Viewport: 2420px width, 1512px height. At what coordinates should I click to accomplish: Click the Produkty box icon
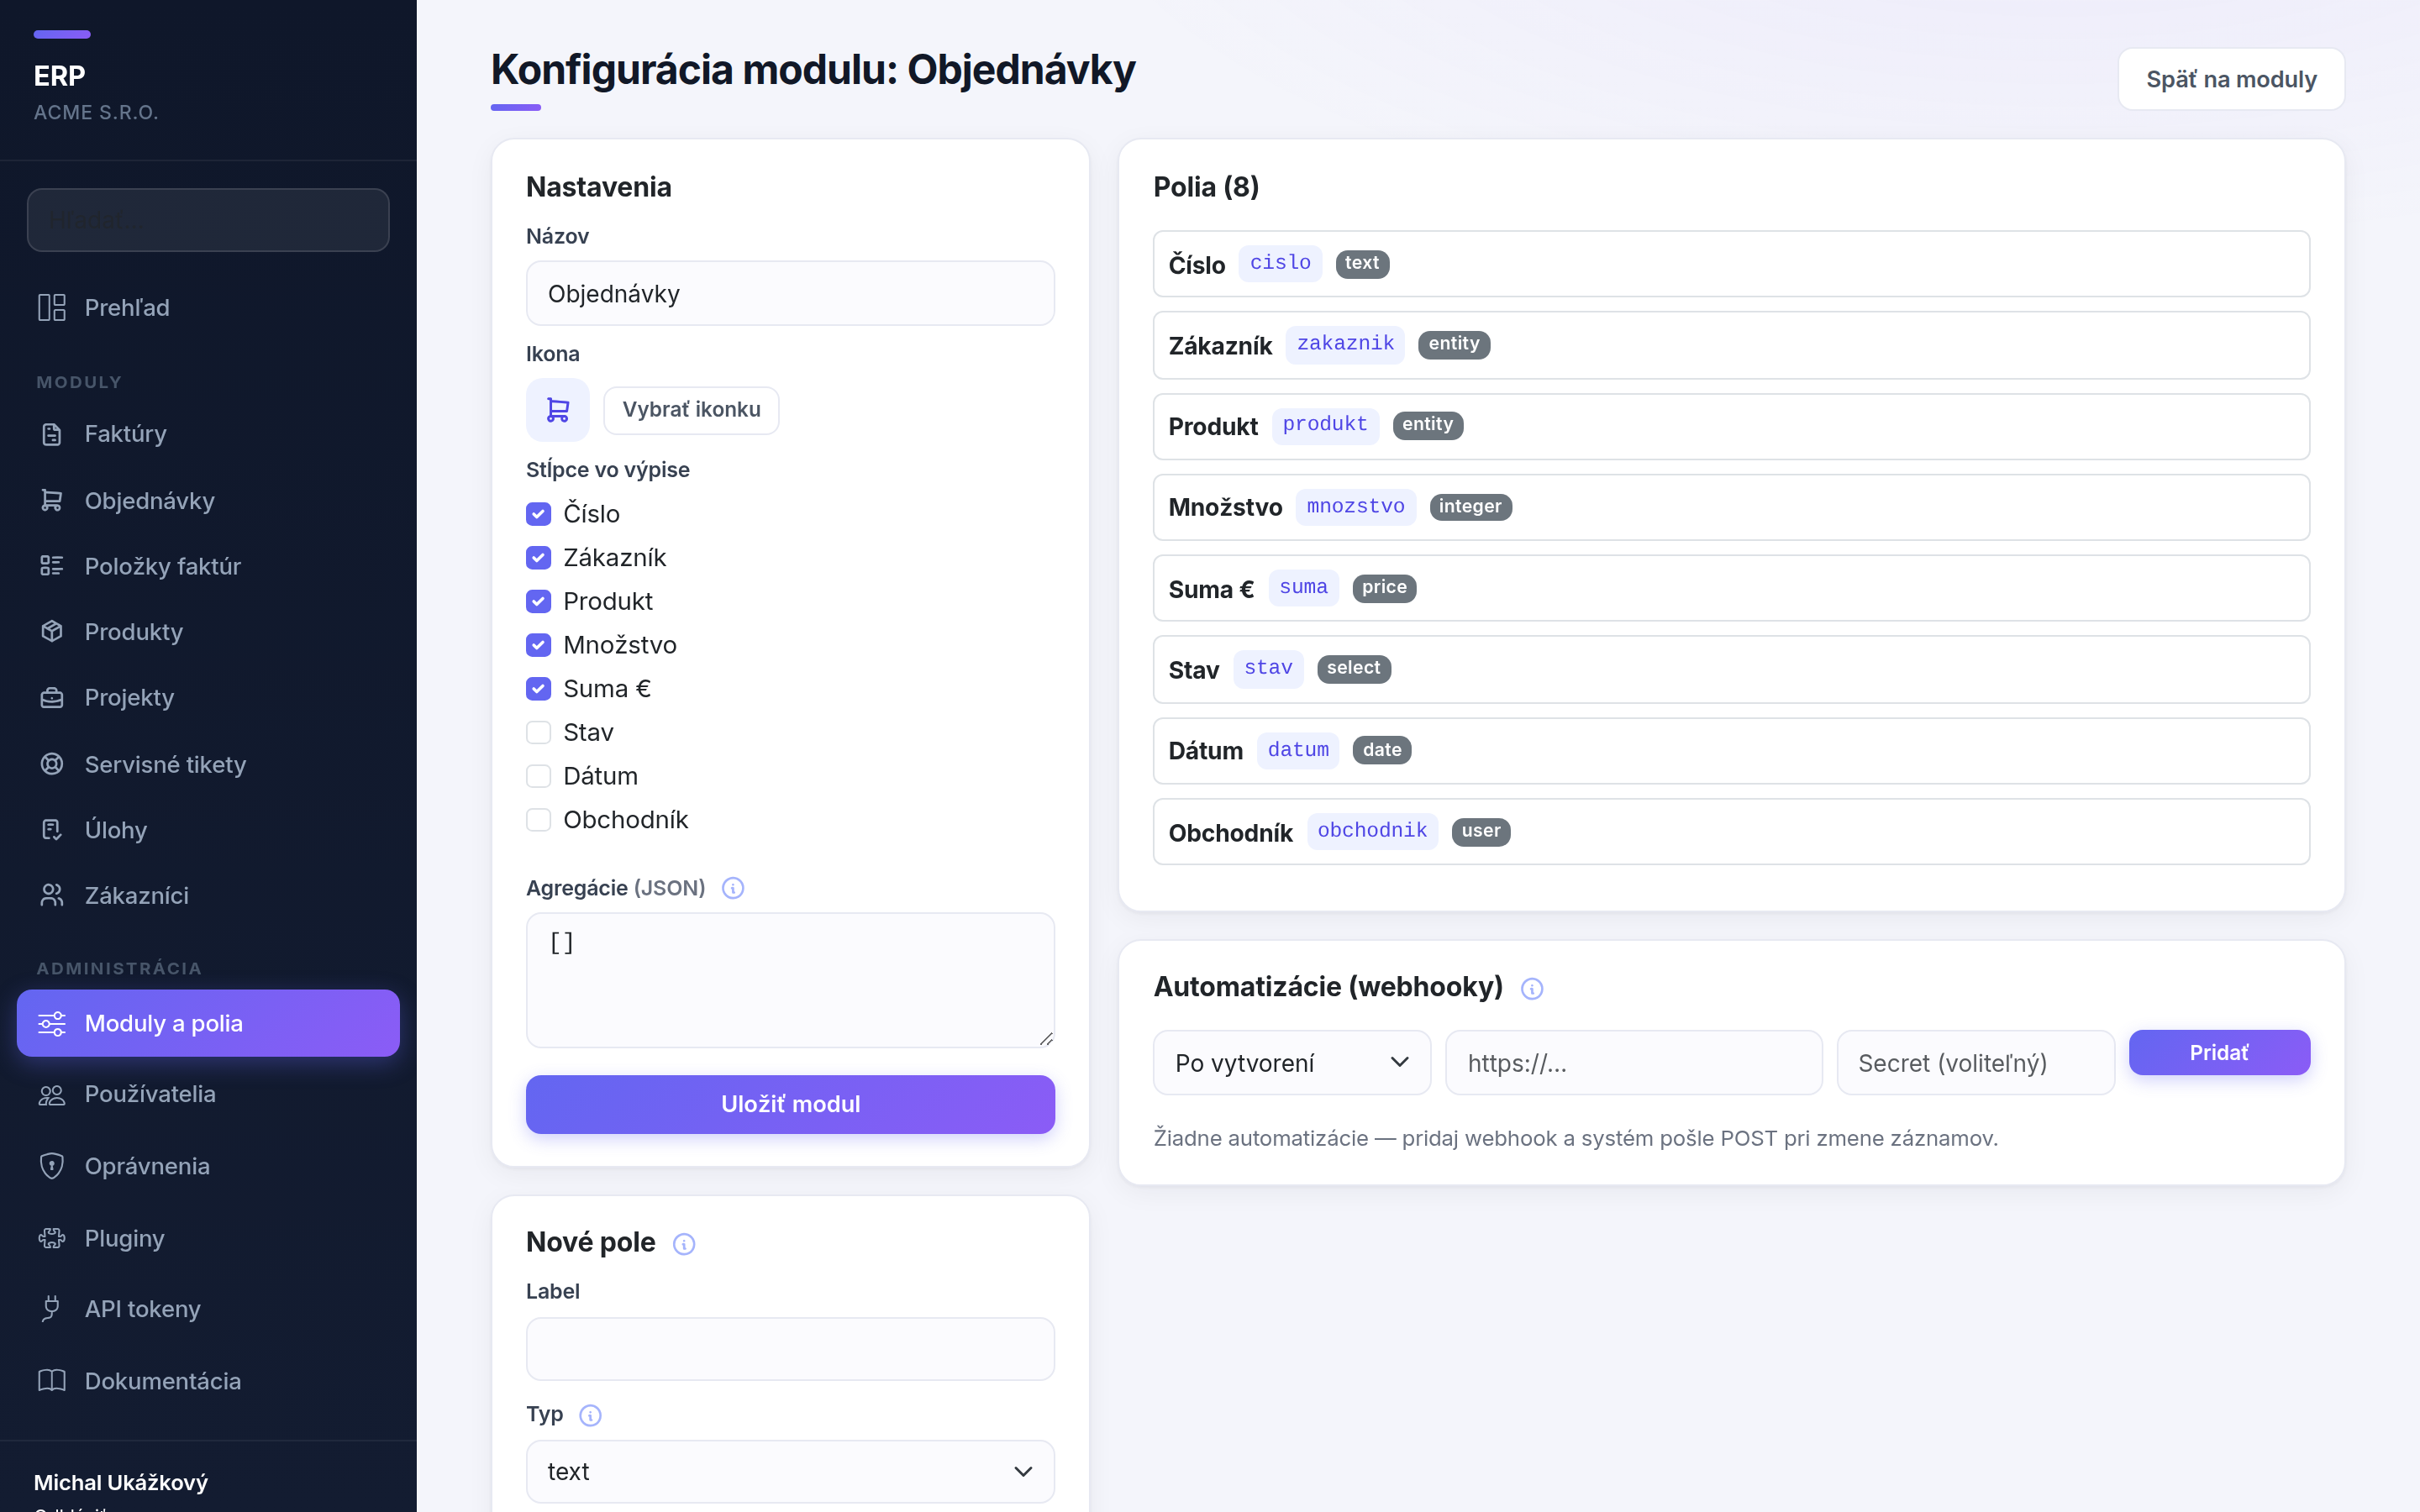(x=52, y=631)
